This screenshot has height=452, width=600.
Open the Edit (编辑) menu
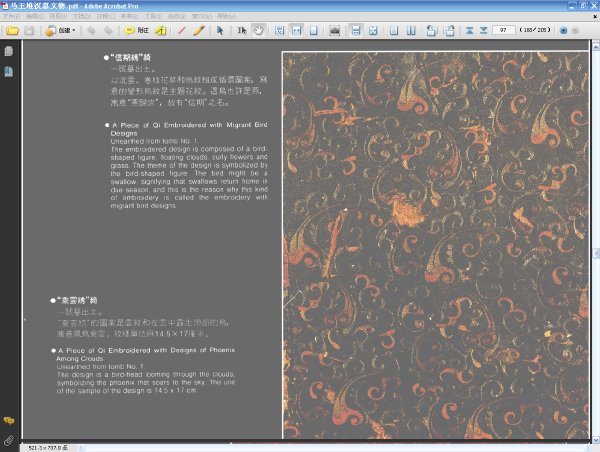pos(35,16)
